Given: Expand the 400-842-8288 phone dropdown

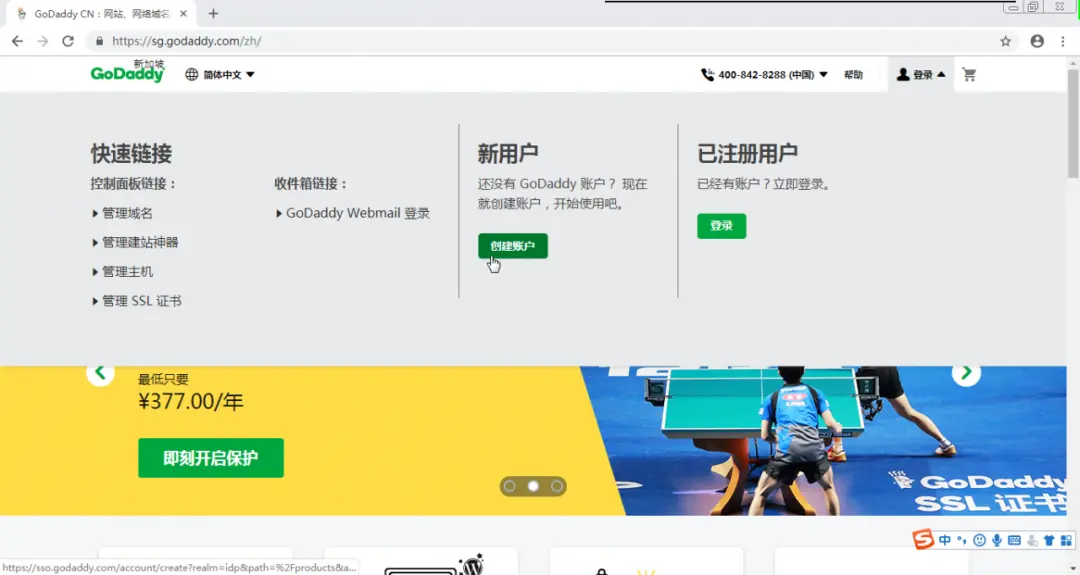Looking at the screenshot, I should [x=773, y=74].
